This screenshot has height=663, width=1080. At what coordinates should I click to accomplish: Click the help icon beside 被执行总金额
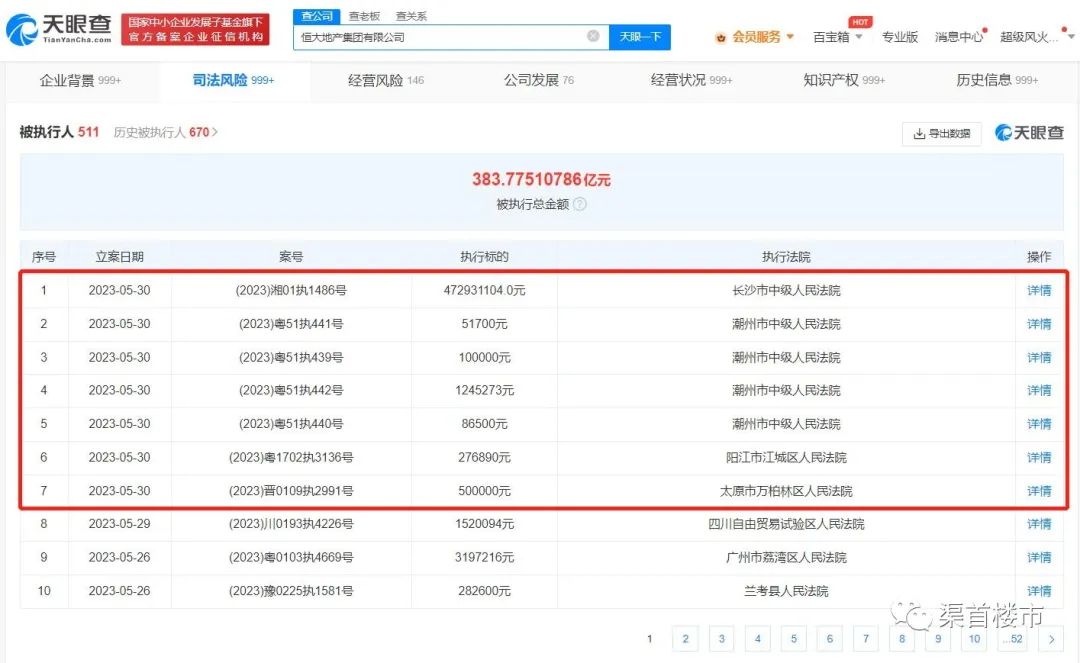[580, 204]
